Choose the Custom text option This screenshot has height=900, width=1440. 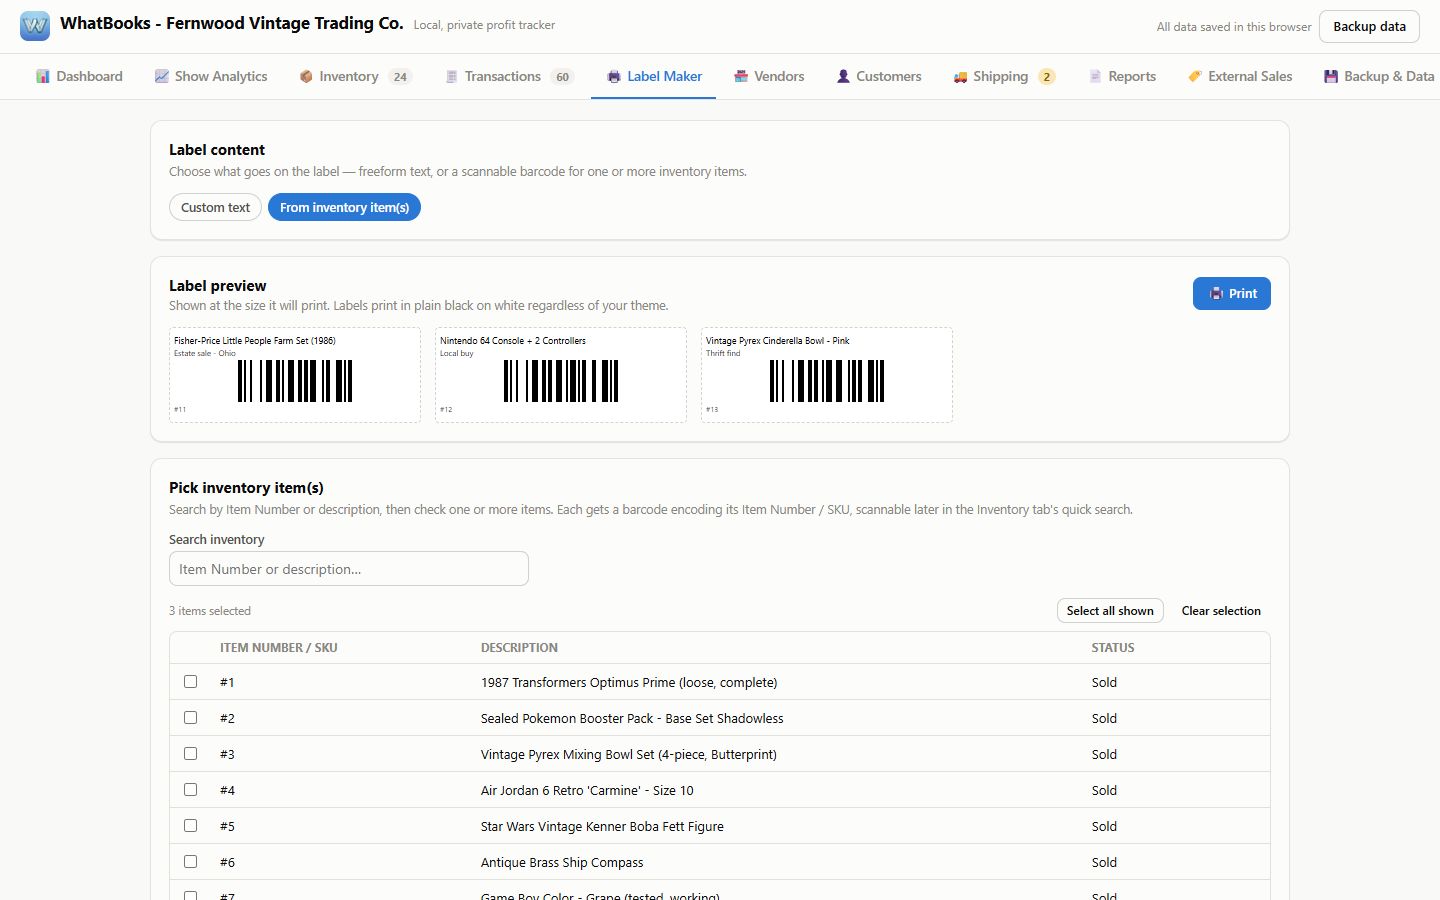[x=215, y=207]
